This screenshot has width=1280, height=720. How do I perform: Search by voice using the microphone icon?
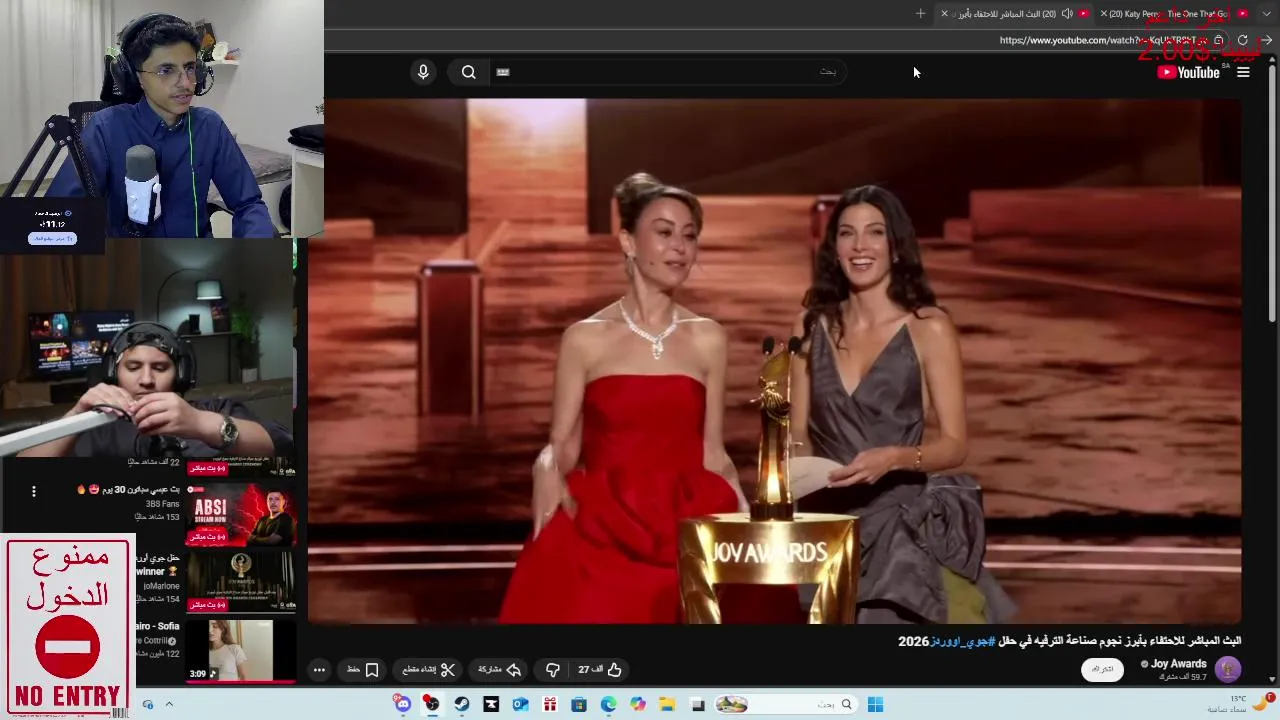[423, 72]
